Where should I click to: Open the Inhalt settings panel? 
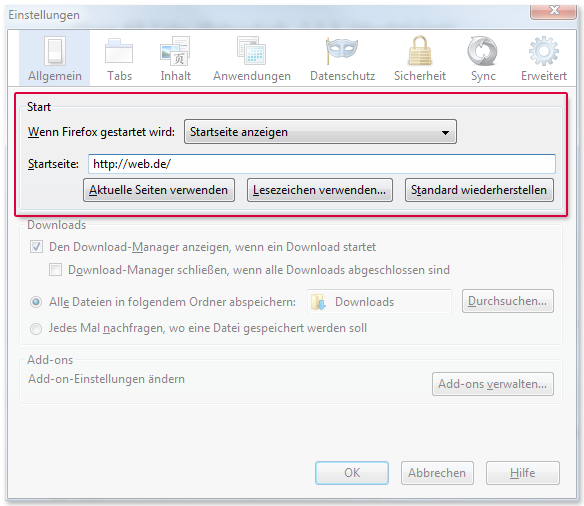(x=175, y=58)
